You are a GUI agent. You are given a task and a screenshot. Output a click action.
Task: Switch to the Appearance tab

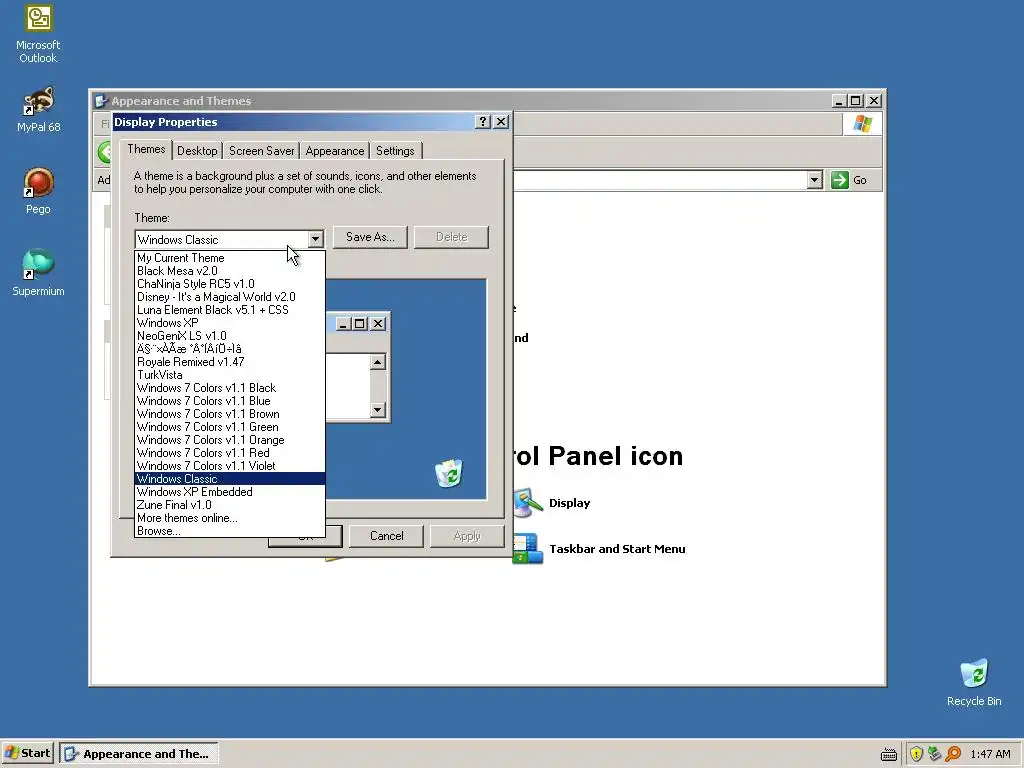click(334, 151)
